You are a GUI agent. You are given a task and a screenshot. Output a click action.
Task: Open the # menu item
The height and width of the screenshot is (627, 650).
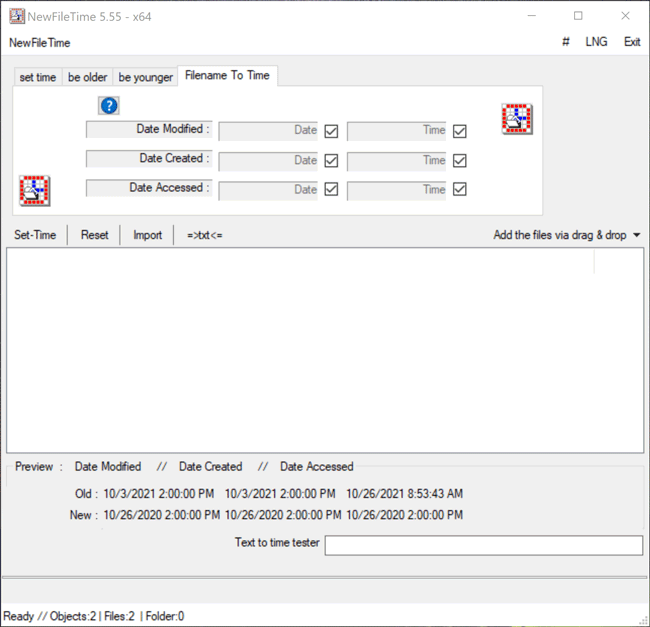[565, 42]
